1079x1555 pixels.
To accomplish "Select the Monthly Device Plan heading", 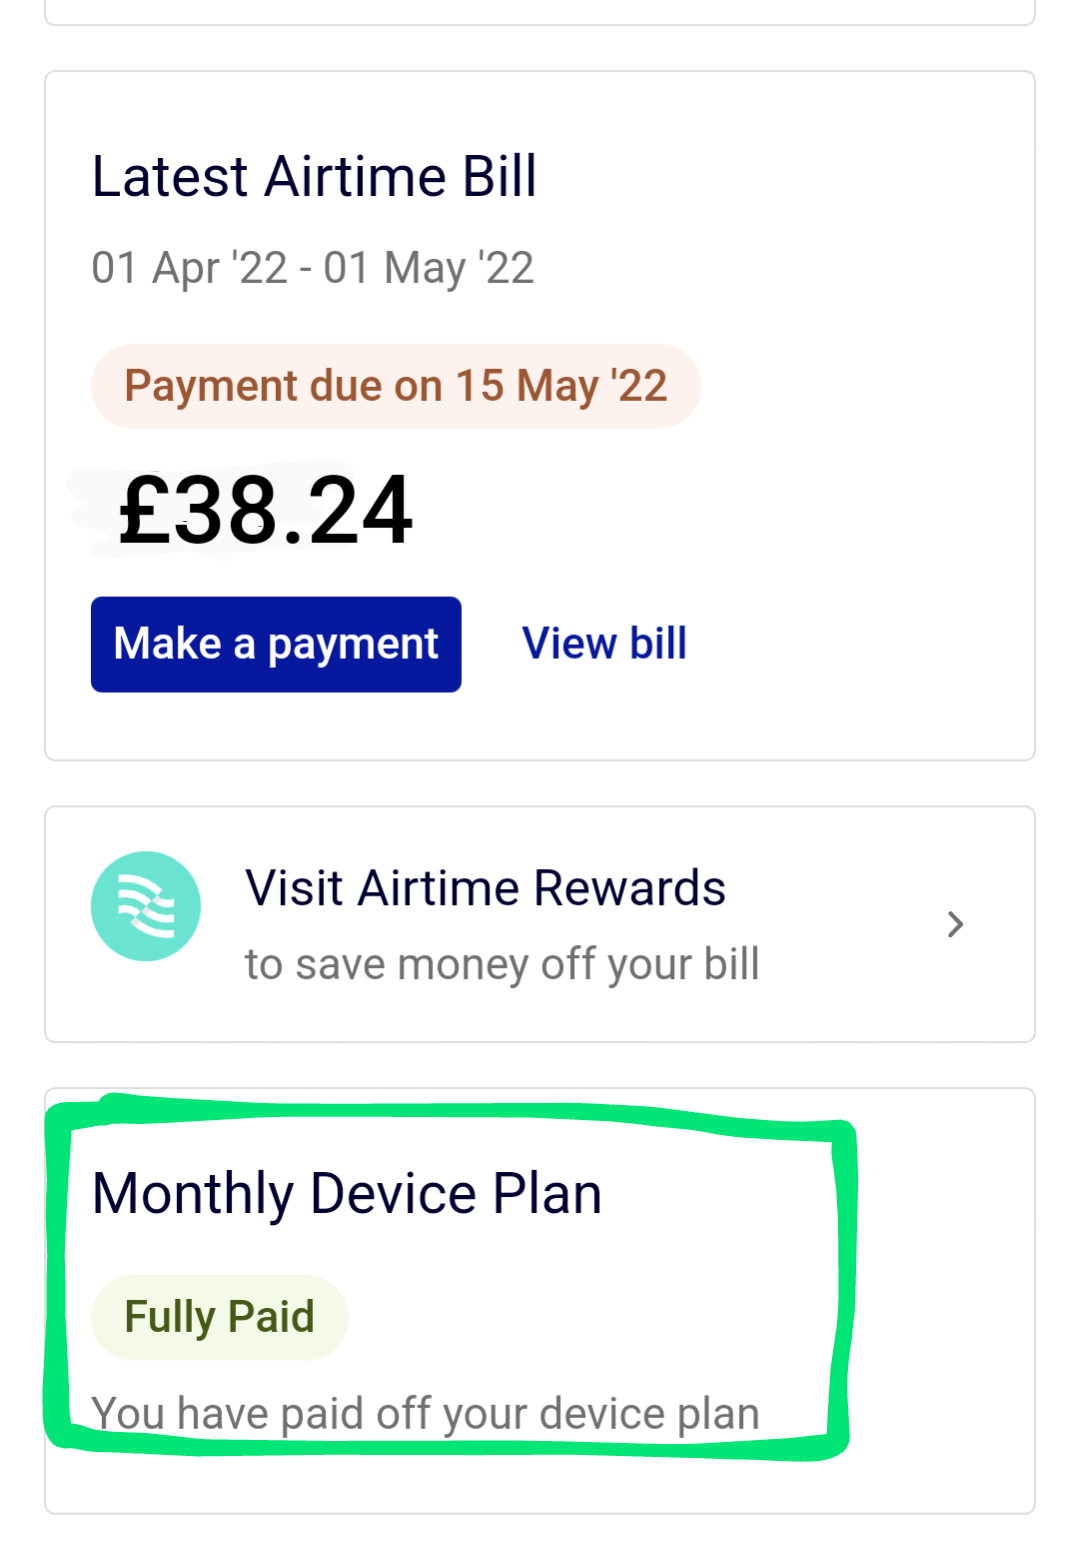I will (347, 1194).
